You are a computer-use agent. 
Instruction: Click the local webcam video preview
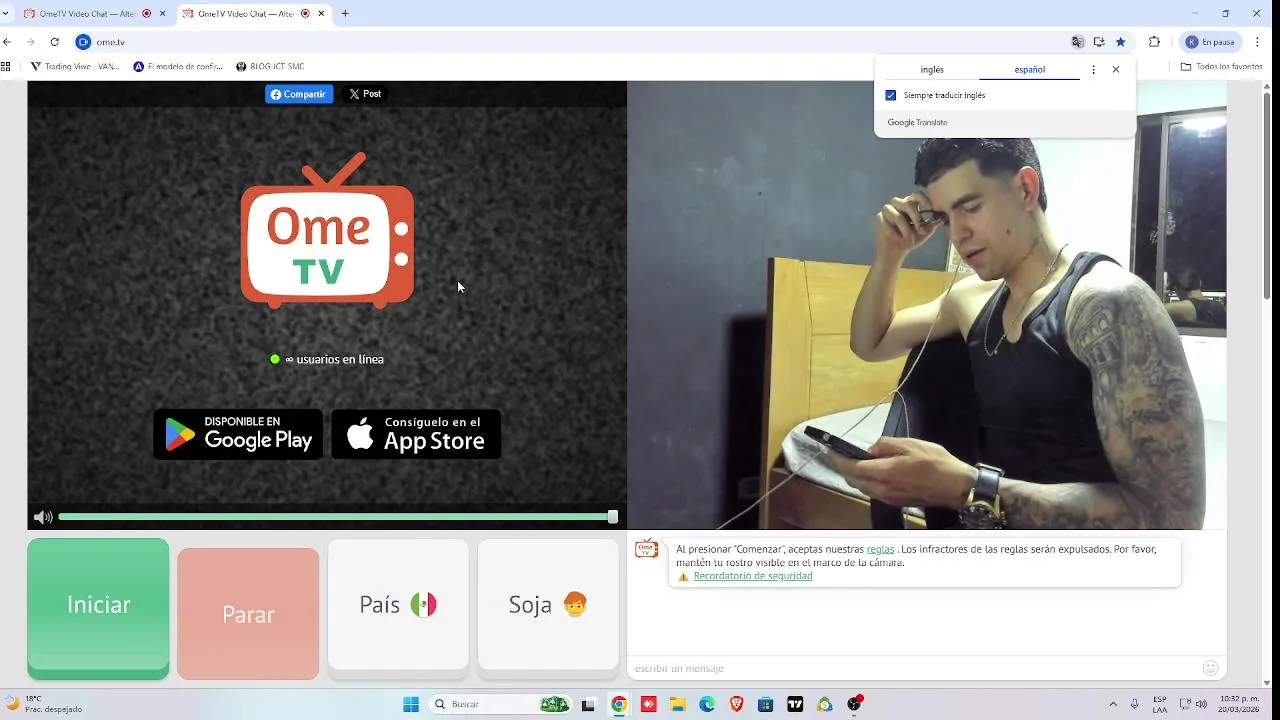[927, 305]
